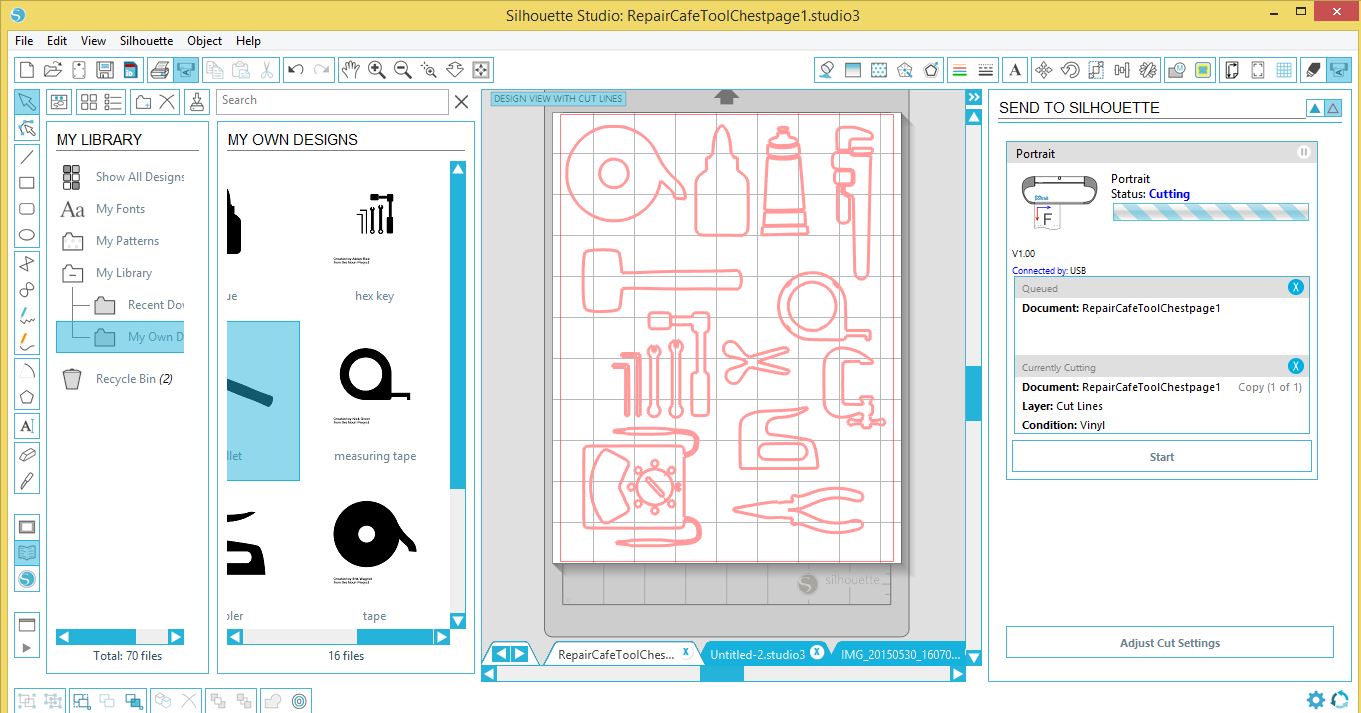
Task: Select the Pan hand tool
Action: tap(351, 70)
